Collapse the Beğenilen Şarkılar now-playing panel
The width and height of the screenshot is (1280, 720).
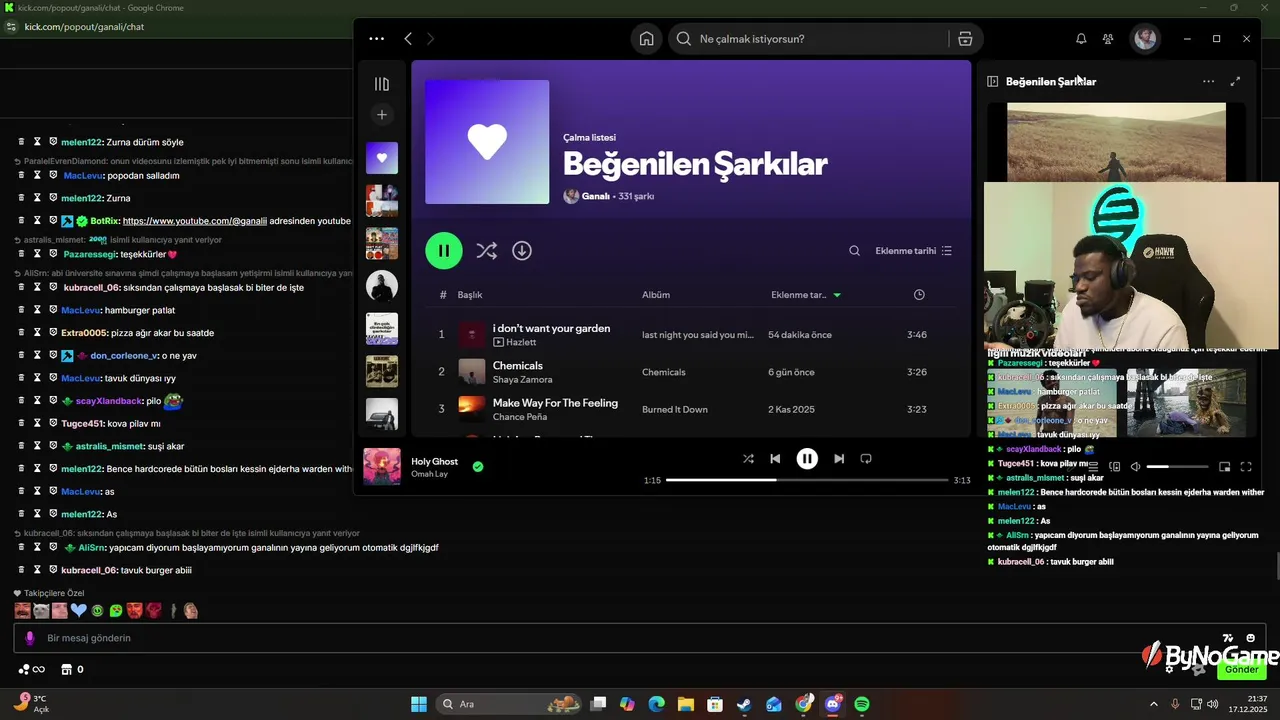(993, 82)
